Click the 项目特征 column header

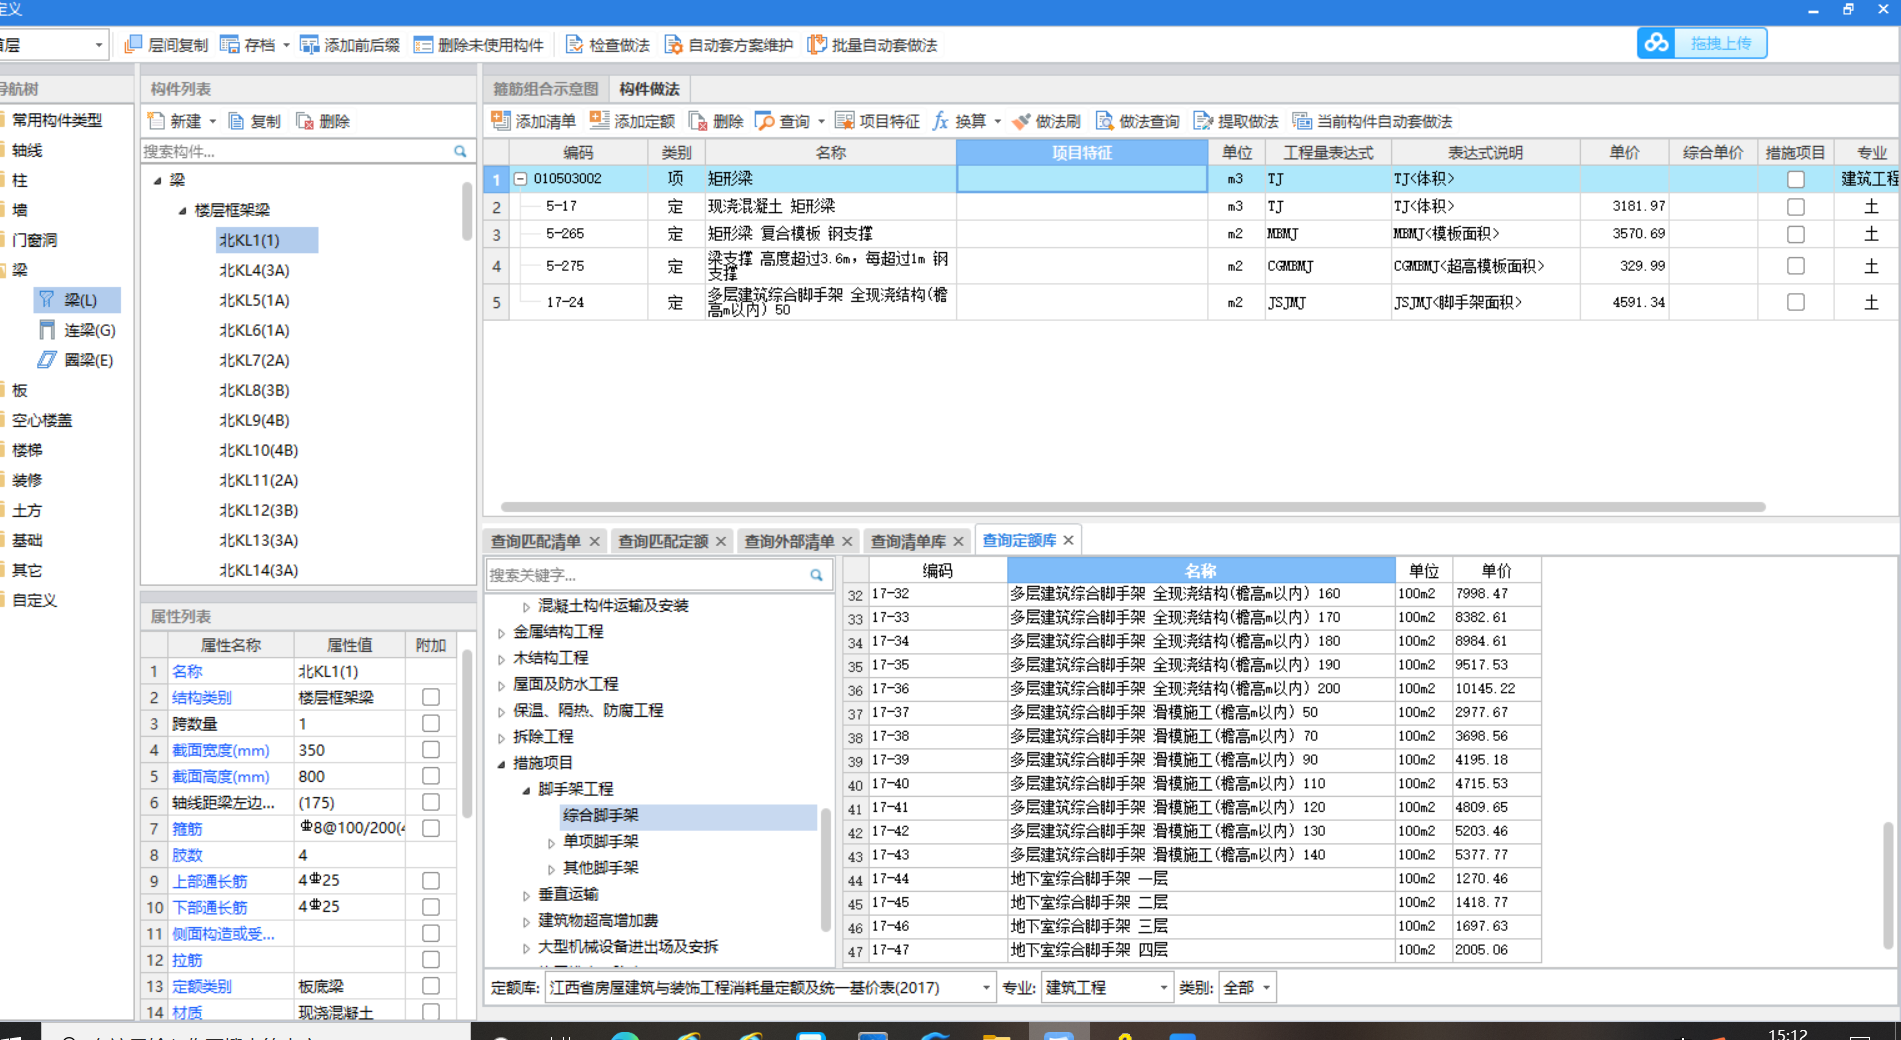pyautogui.click(x=1082, y=152)
